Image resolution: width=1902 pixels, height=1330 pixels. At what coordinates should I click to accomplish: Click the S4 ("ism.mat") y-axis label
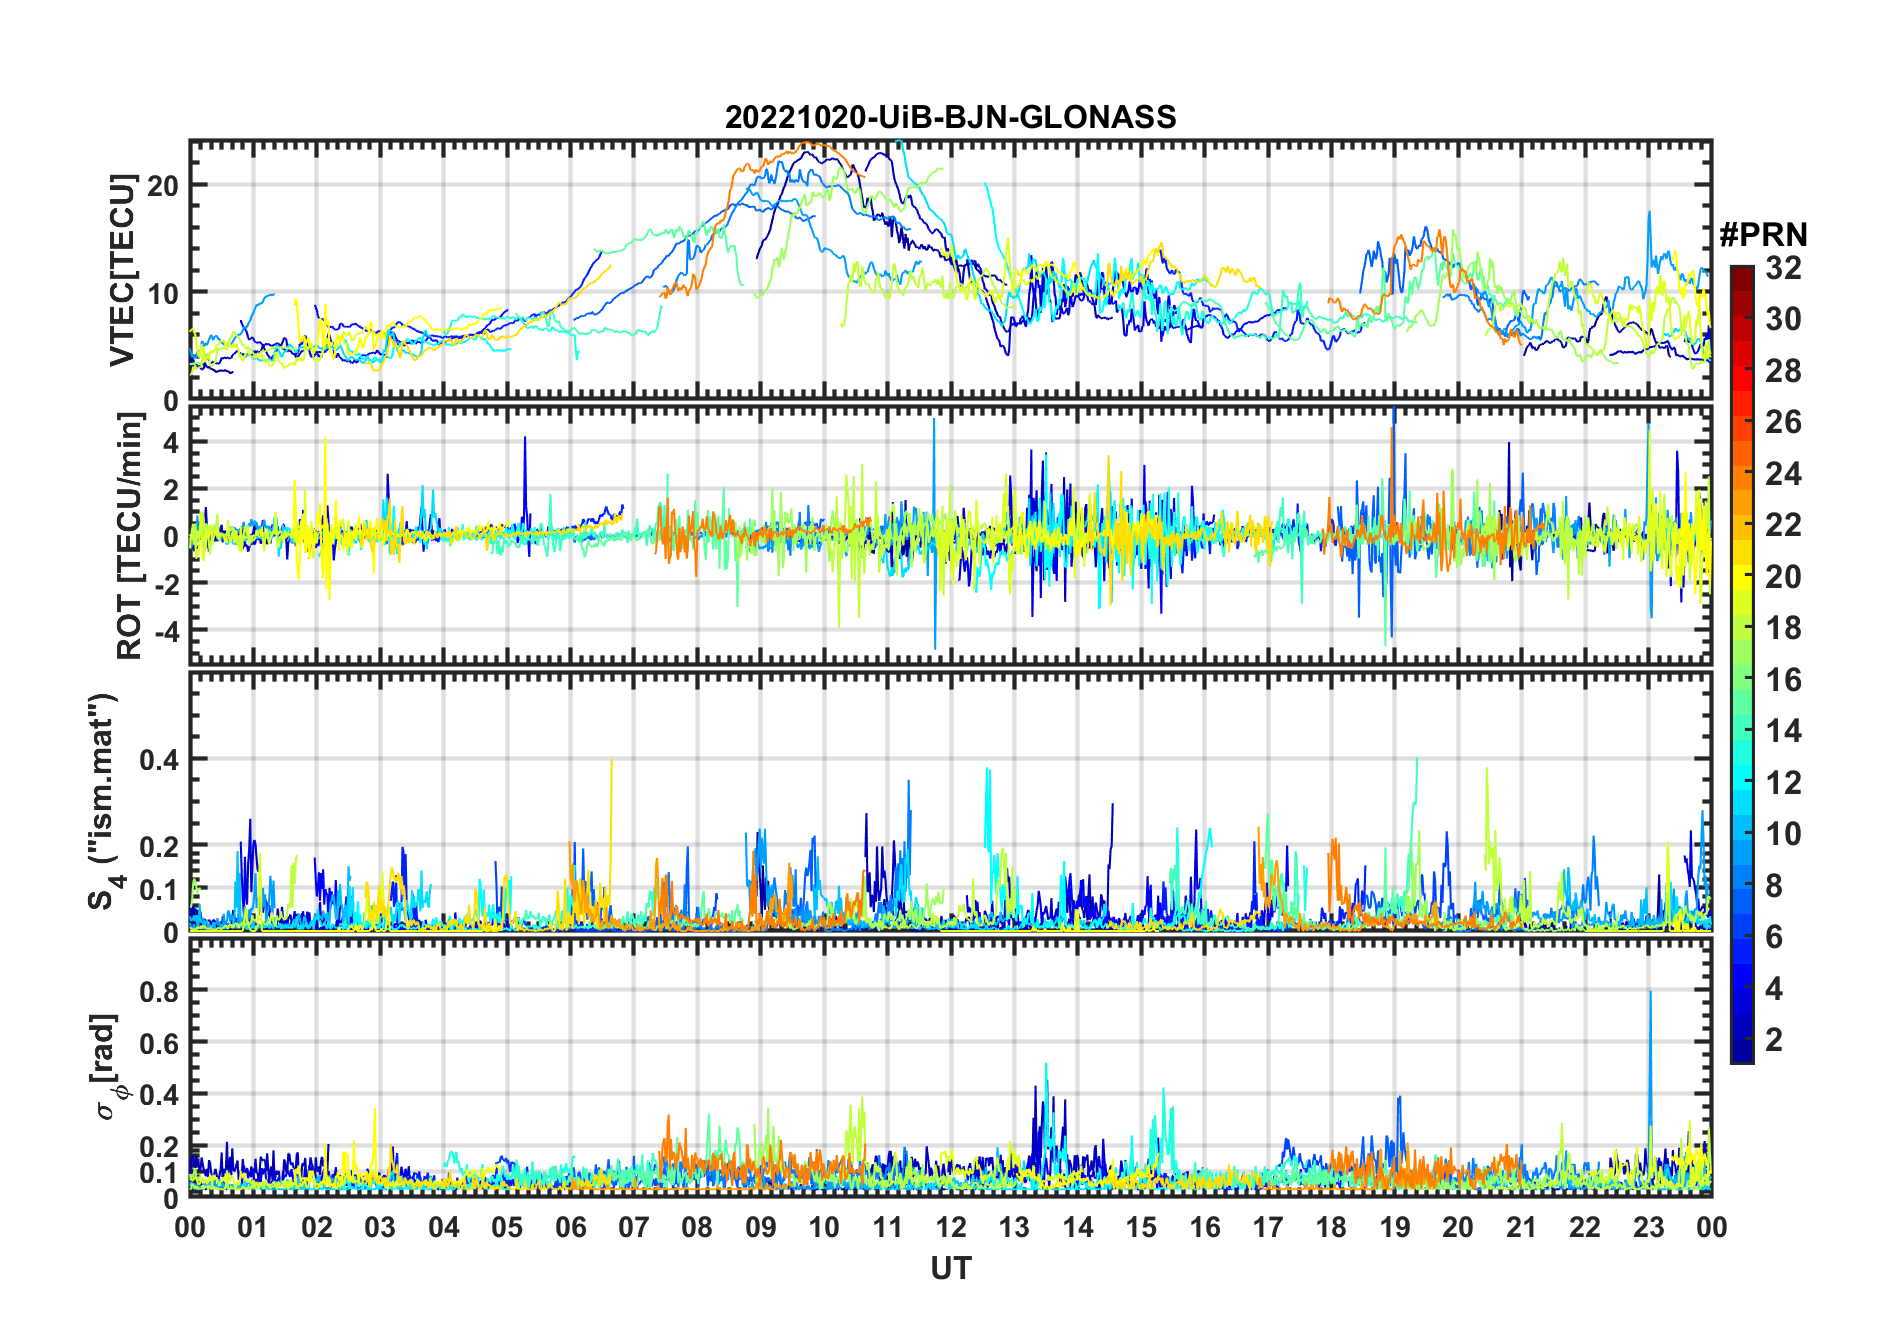point(104,802)
